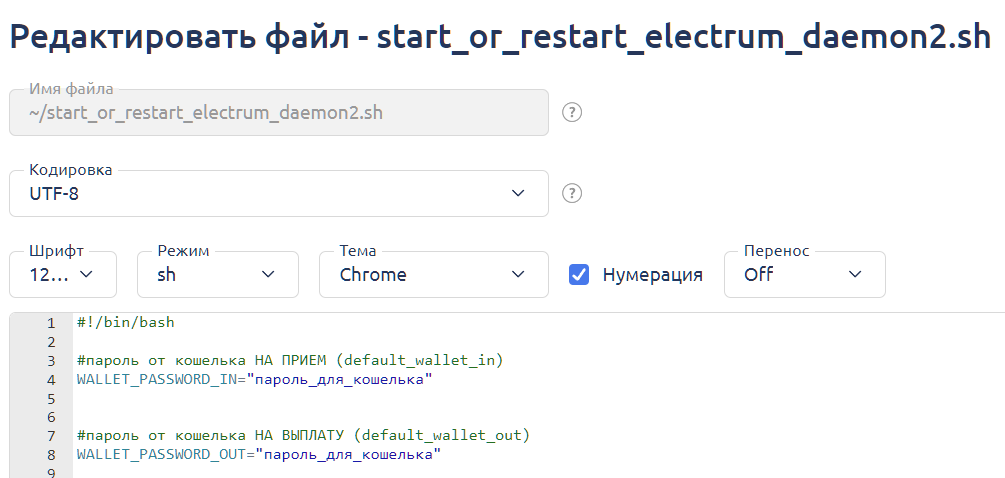
Task: Click the default_wallet_in comment line
Action: point(289,360)
